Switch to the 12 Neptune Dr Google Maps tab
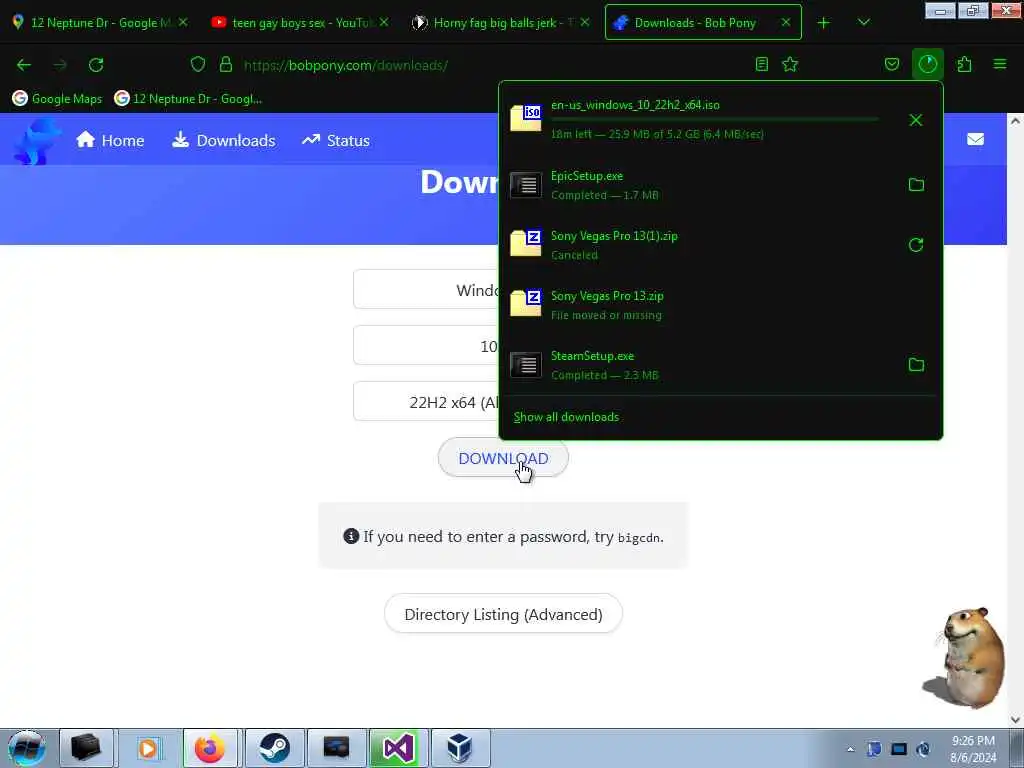The width and height of the screenshot is (1024, 768). click(x=101, y=22)
